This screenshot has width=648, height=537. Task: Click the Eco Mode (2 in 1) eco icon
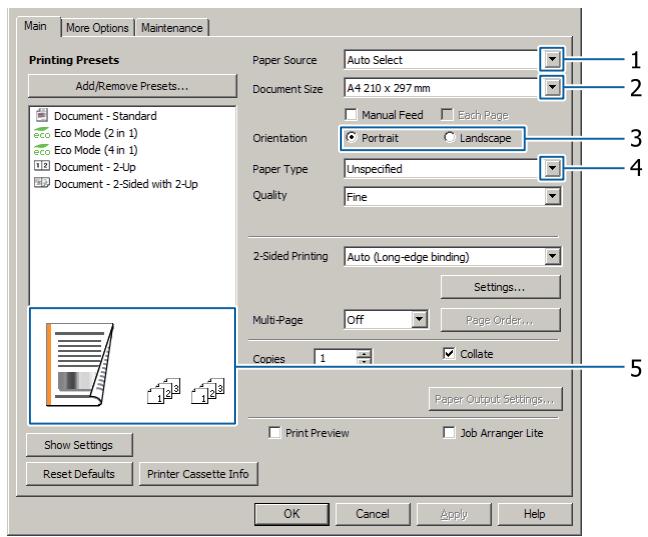pyautogui.click(x=42, y=133)
